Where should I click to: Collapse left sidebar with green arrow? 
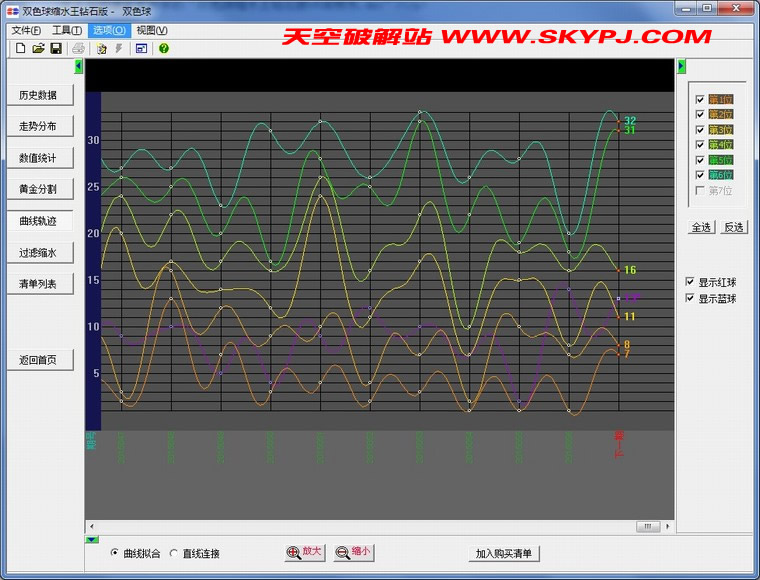(x=79, y=66)
